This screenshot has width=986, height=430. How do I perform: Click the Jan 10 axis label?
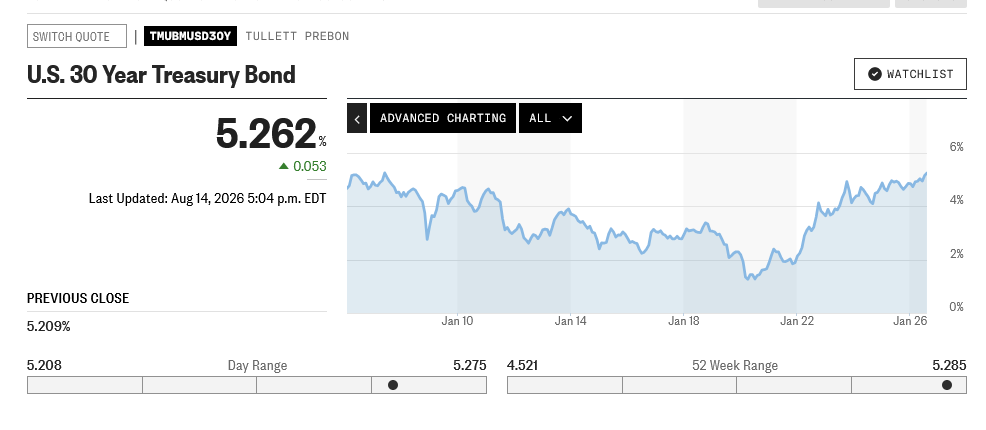click(x=457, y=321)
